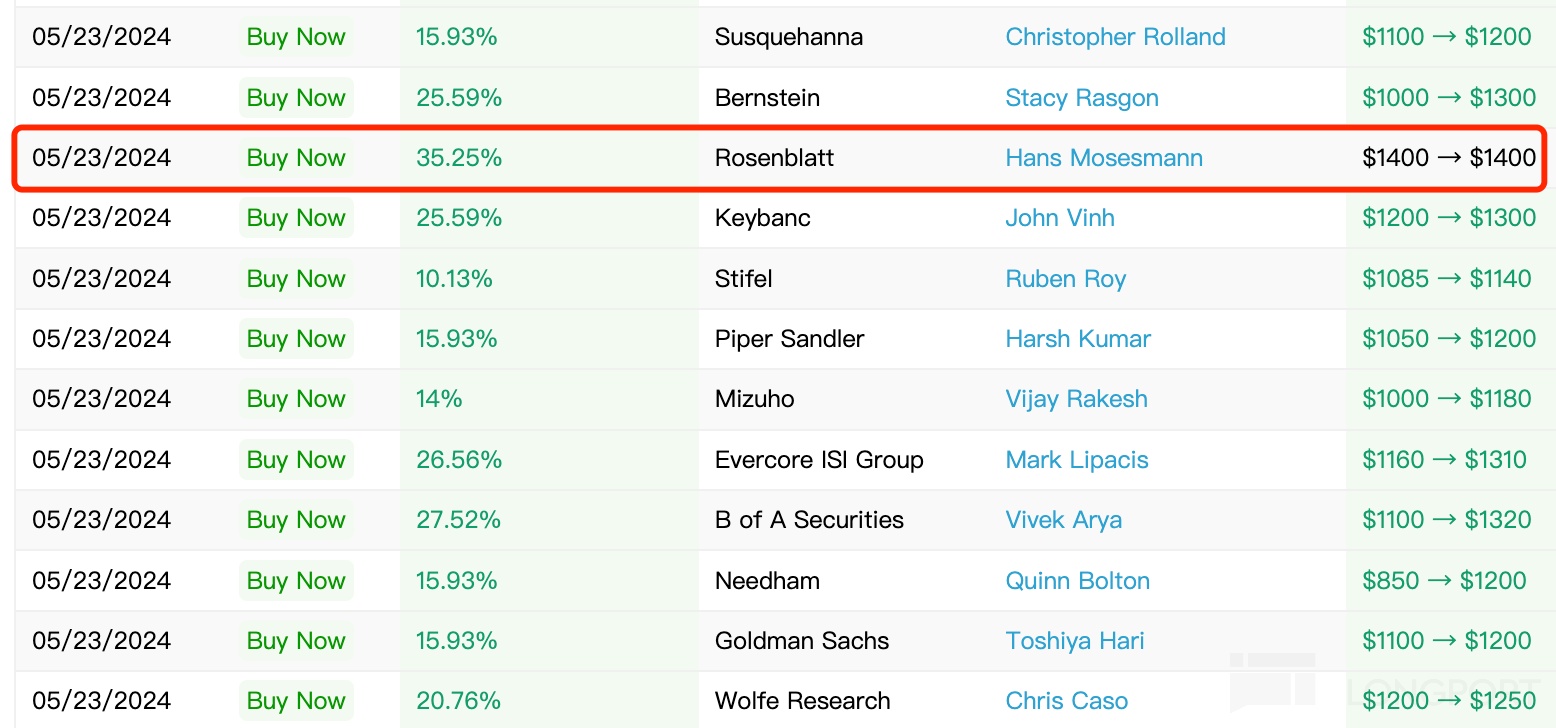Click Buy Now badge in Susquehanna row
The height and width of the screenshot is (728, 1556).
296,37
